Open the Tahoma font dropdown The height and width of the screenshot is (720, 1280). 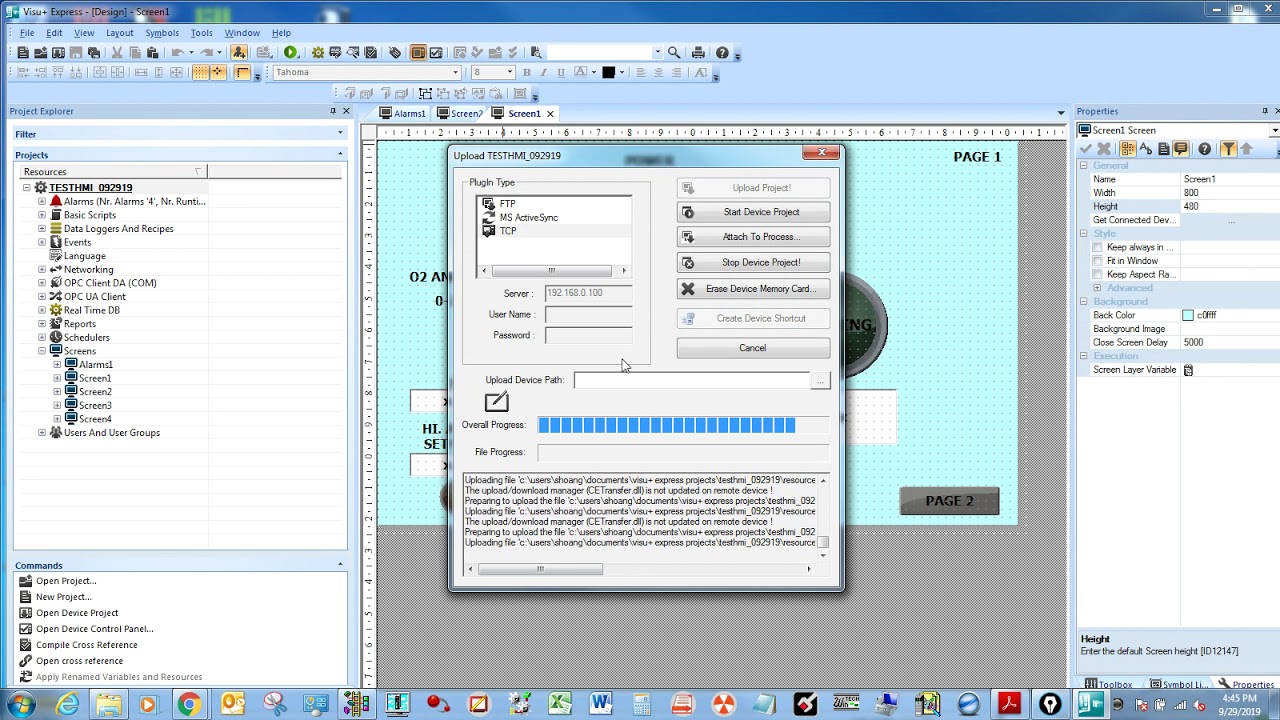click(455, 72)
